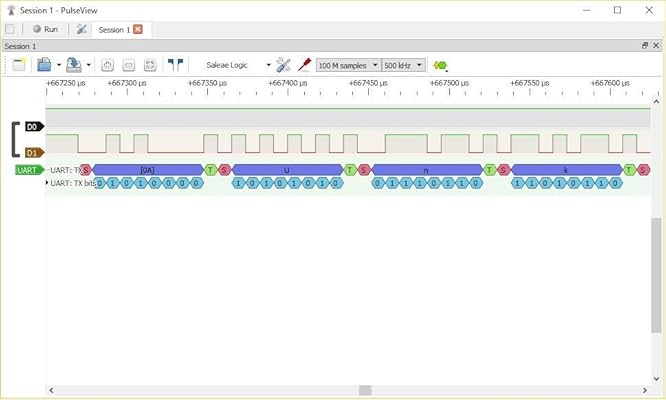The height and width of the screenshot is (400, 666).
Task: Close the Session 1 tab
Action: 138,29
